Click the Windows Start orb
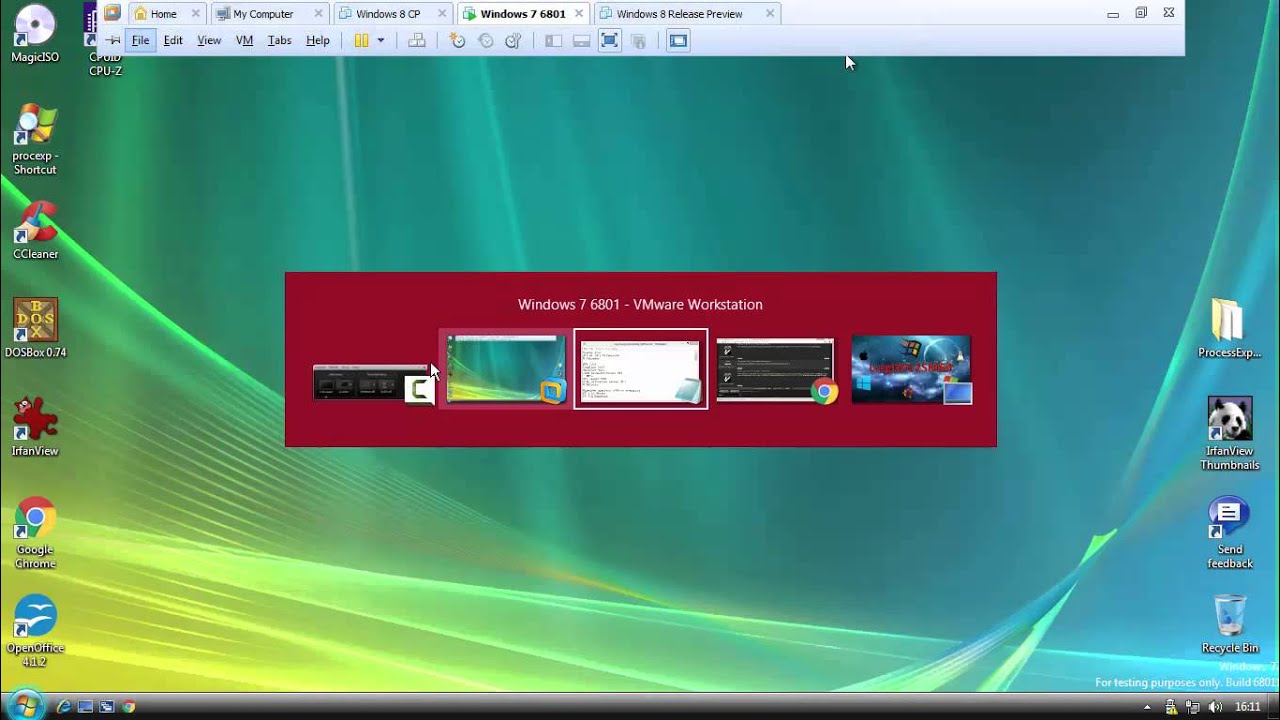Screen dimensions: 1280x720 tap(26, 705)
